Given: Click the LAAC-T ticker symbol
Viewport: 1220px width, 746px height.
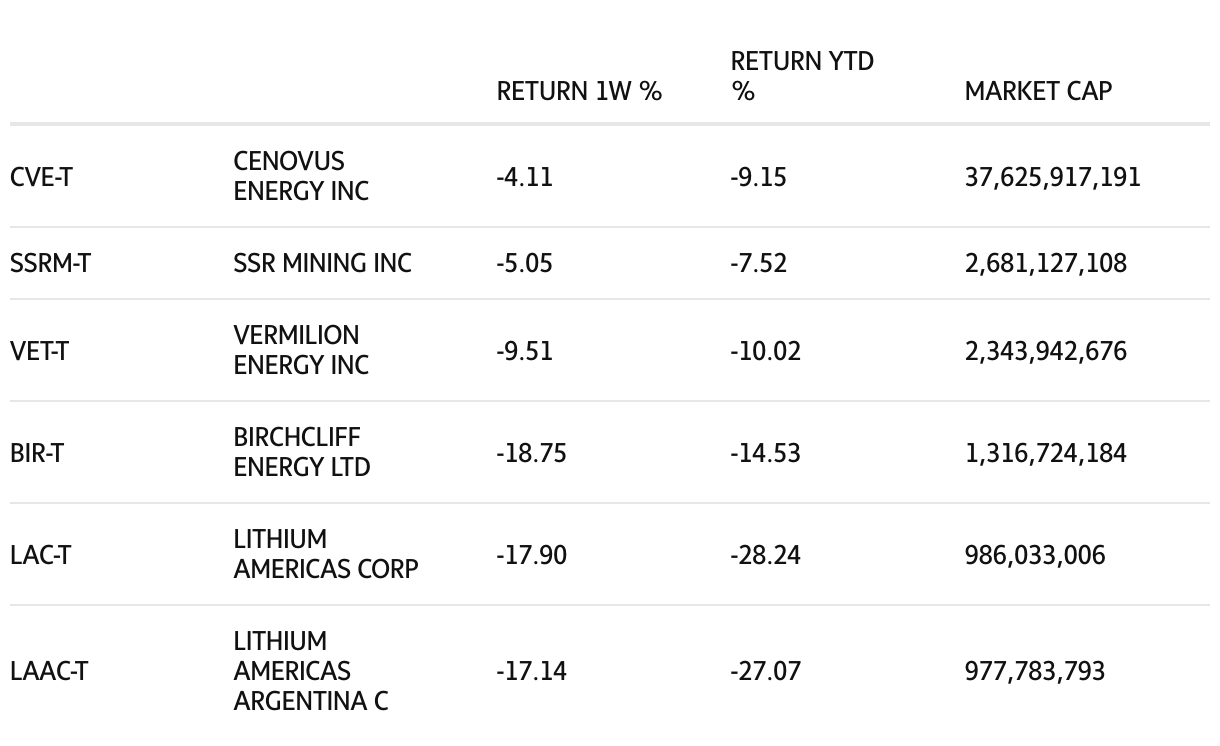Looking at the screenshot, I should click(x=48, y=671).
